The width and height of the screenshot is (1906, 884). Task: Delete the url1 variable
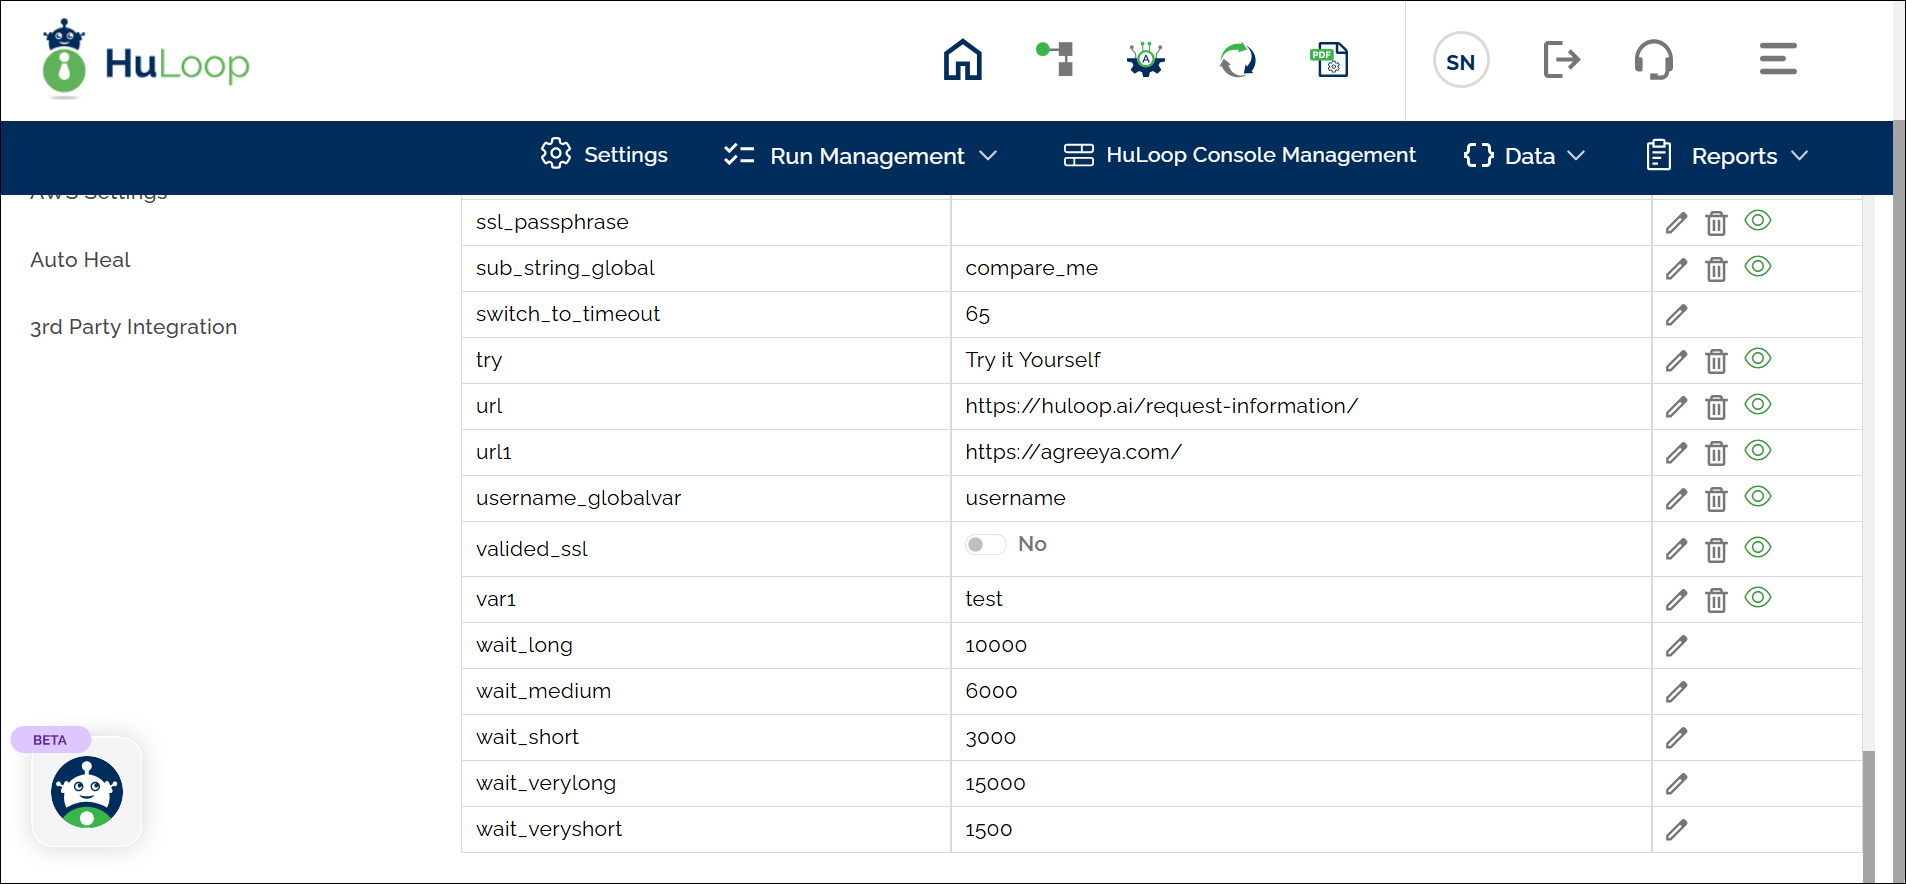[1716, 453]
